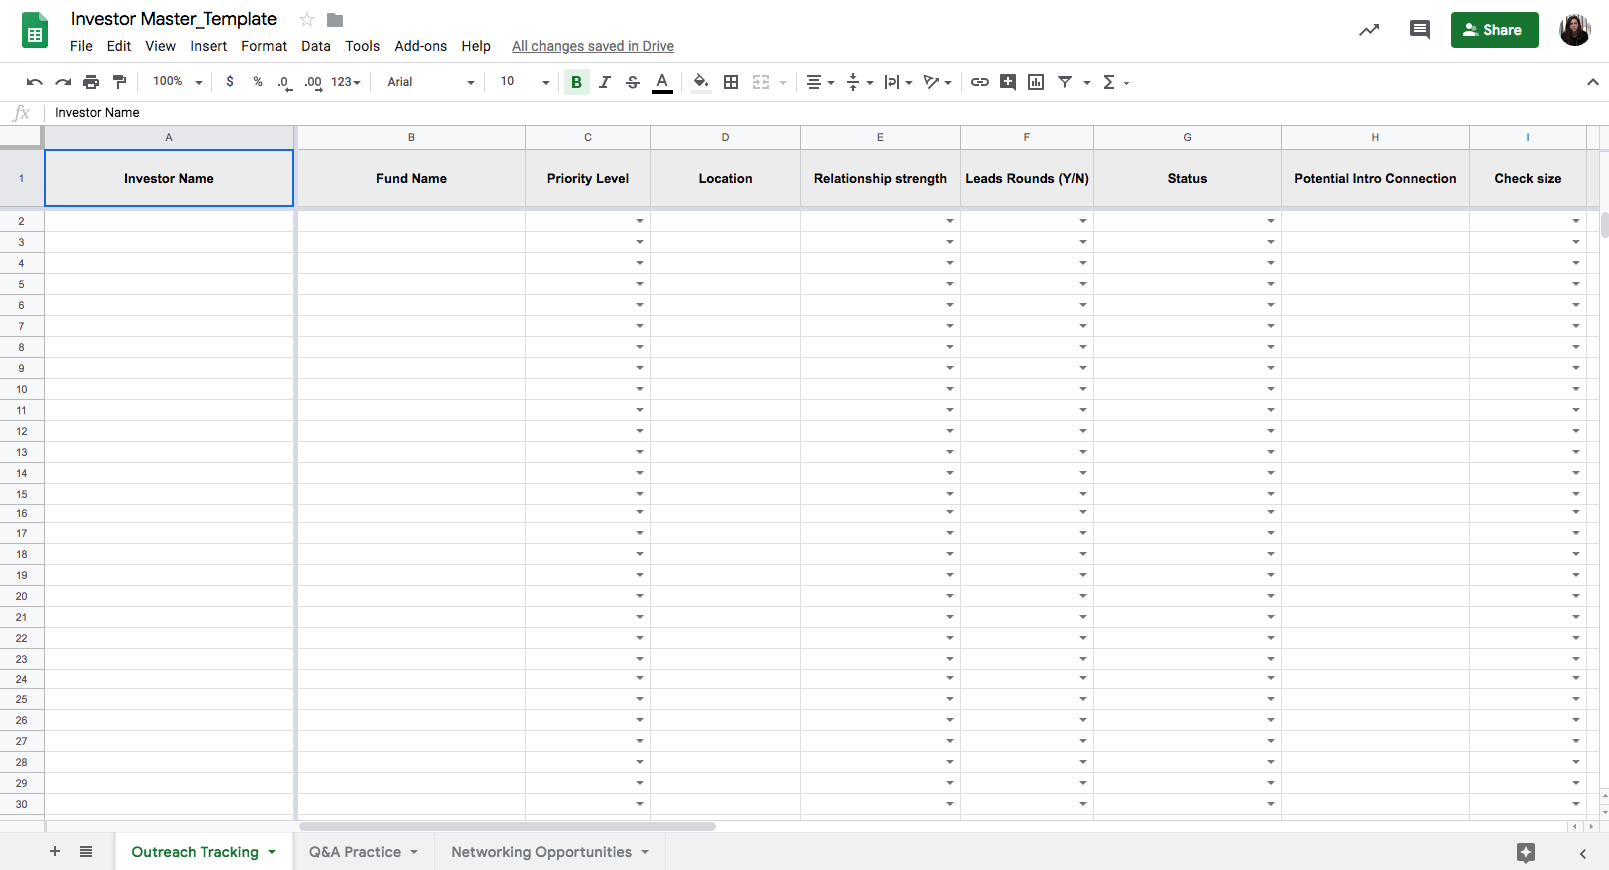Open the Add-ons menu
1609x870 pixels.
[x=421, y=46]
